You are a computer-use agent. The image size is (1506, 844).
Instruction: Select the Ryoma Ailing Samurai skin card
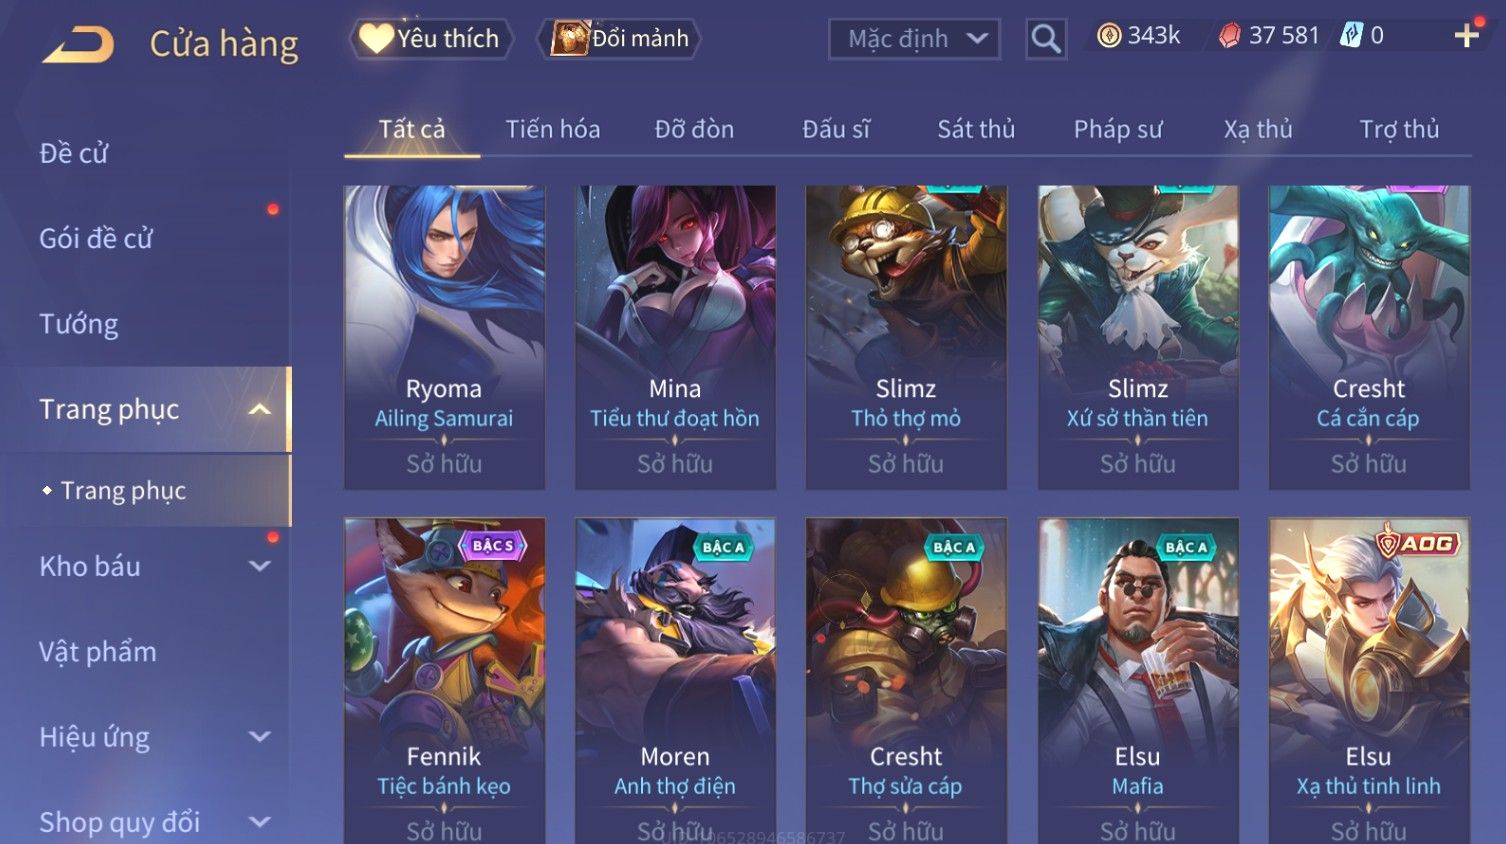click(x=444, y=337)
